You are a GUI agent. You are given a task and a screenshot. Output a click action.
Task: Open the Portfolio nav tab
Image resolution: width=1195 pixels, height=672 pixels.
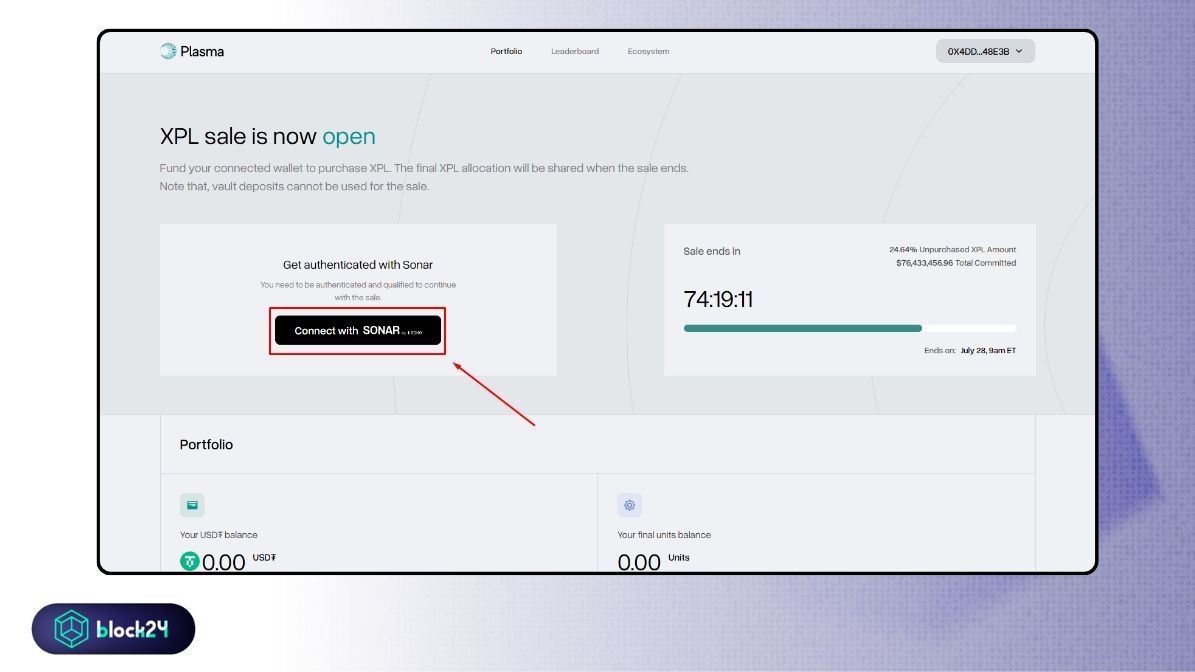point(506,51)
